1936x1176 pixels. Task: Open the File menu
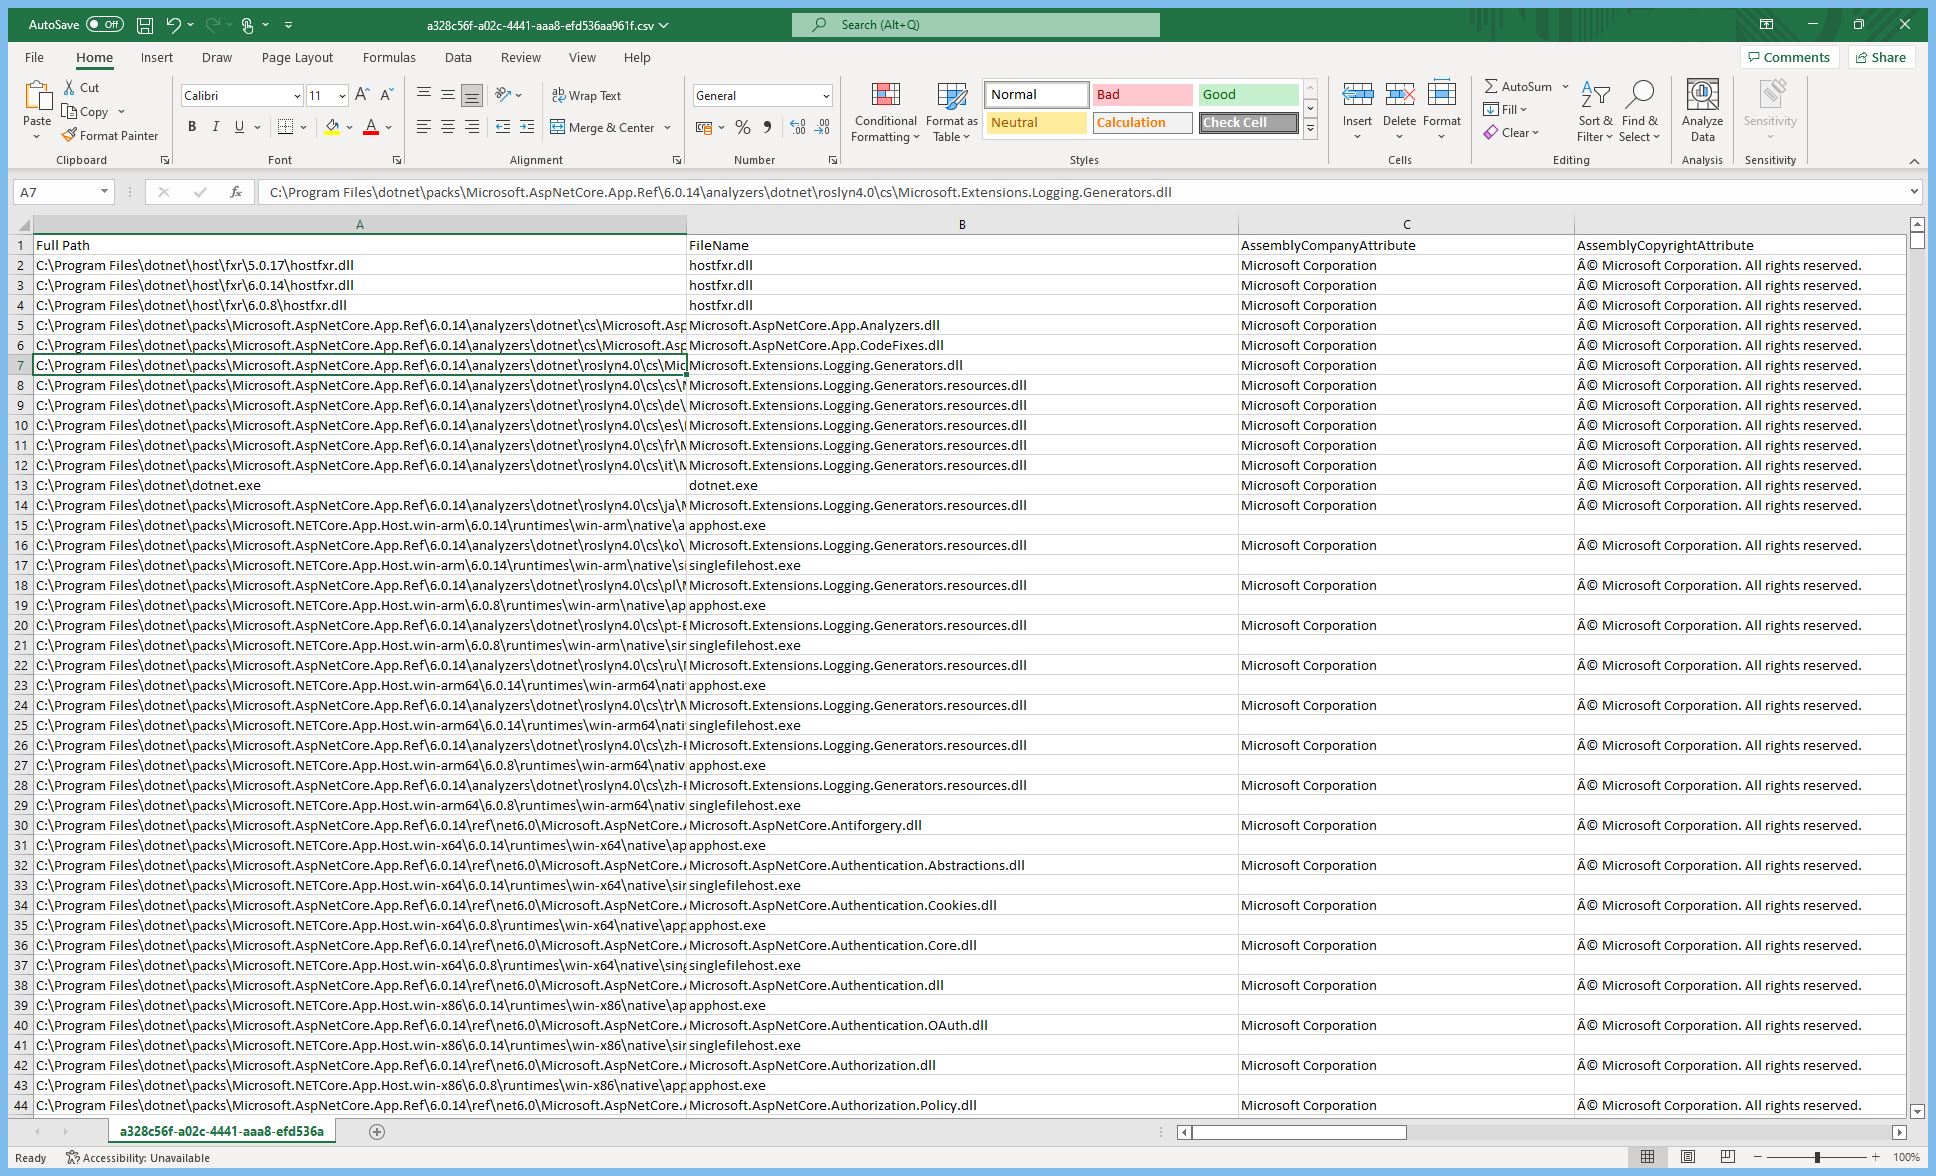(34, 57)
